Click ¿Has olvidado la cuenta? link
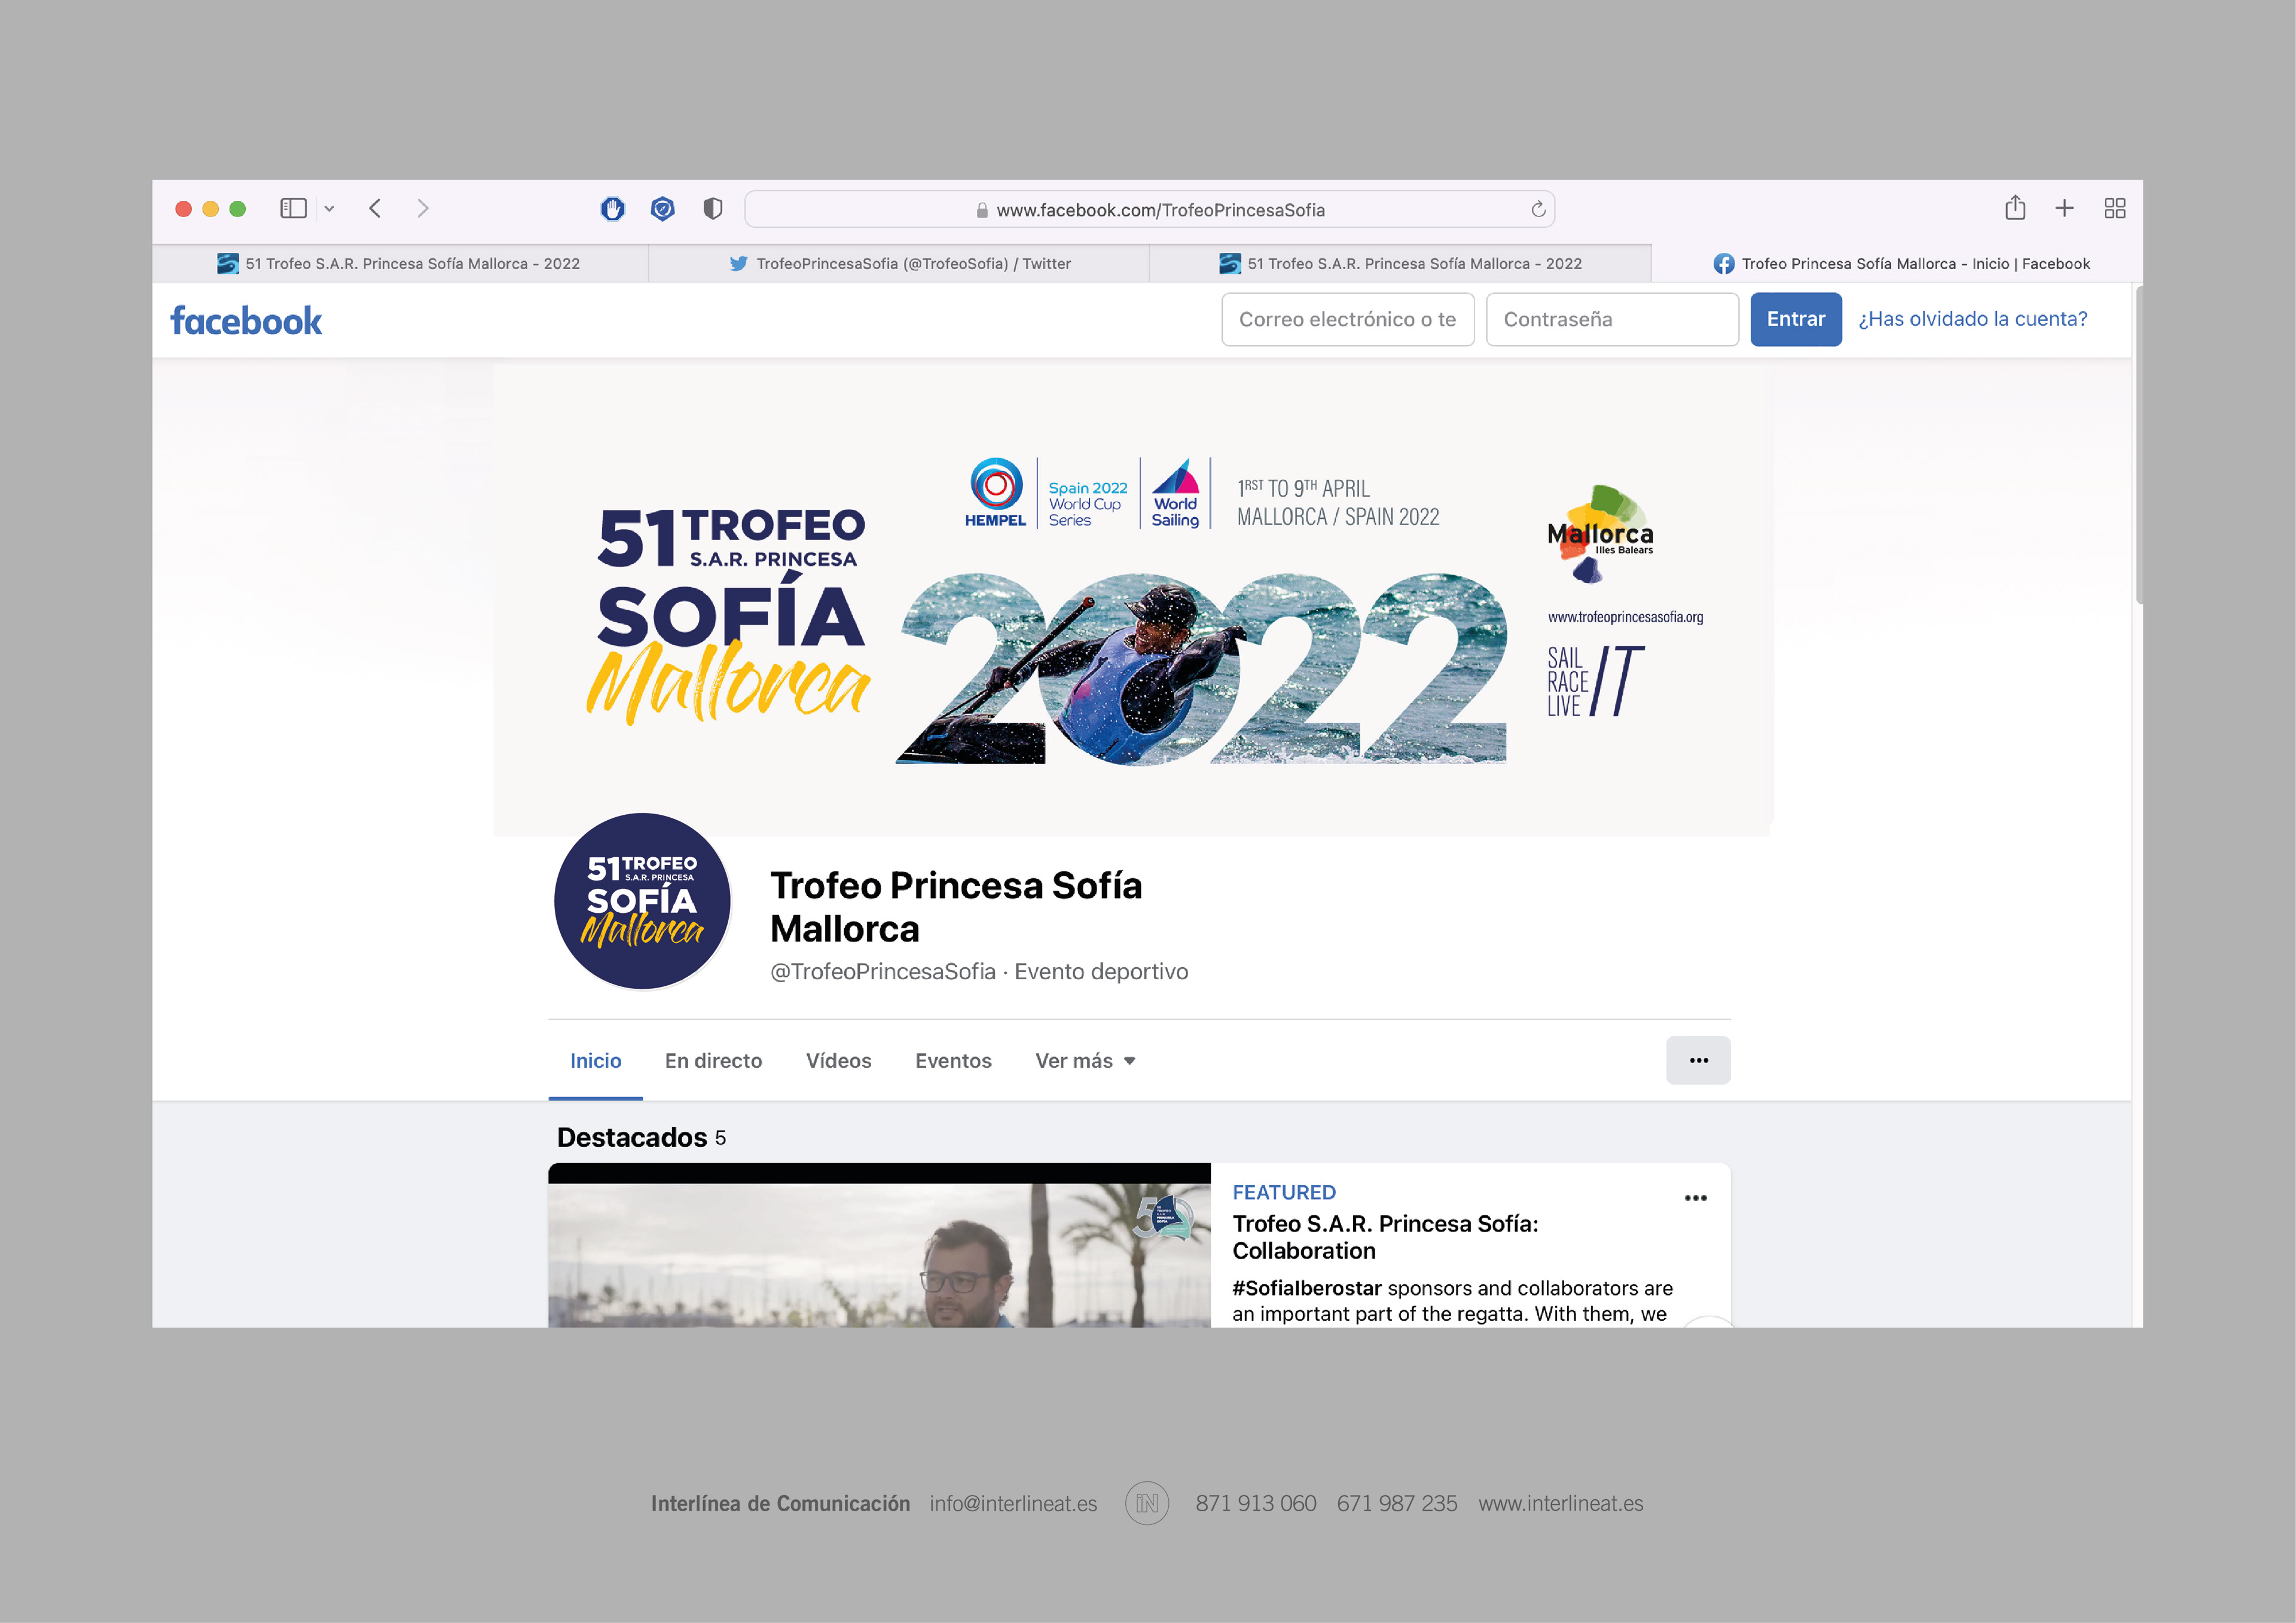Image resolution: width=2296 pixels, height=1623 pixels. [x=1972, y=319]
